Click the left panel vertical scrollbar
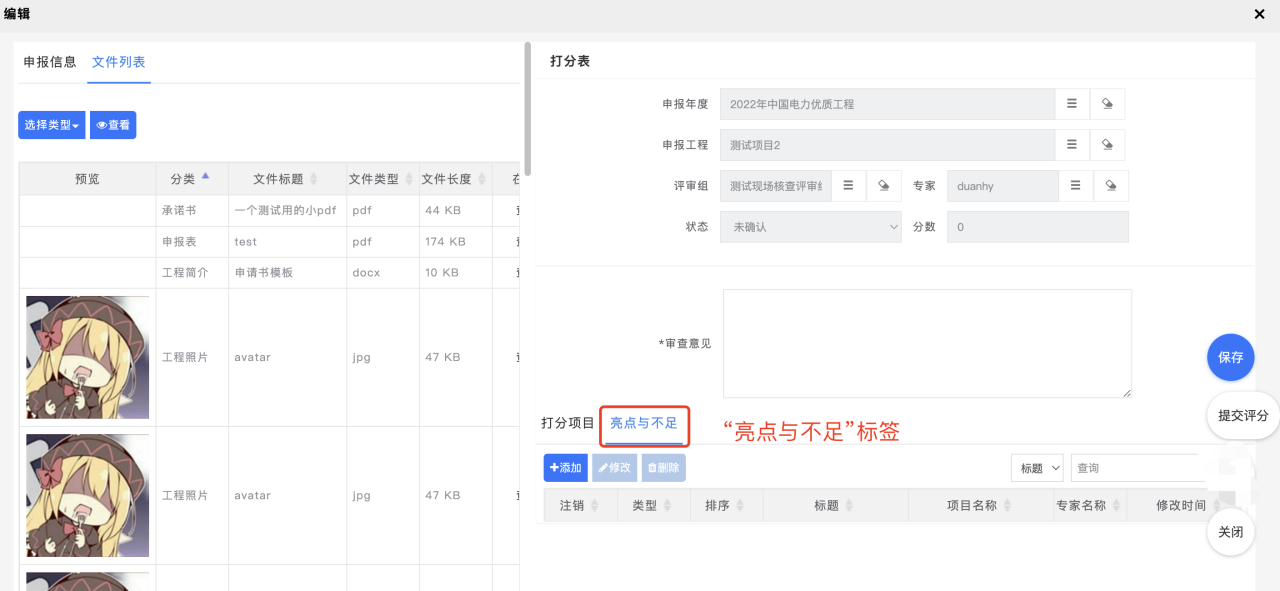The image size is (1280, 591). 528,109
